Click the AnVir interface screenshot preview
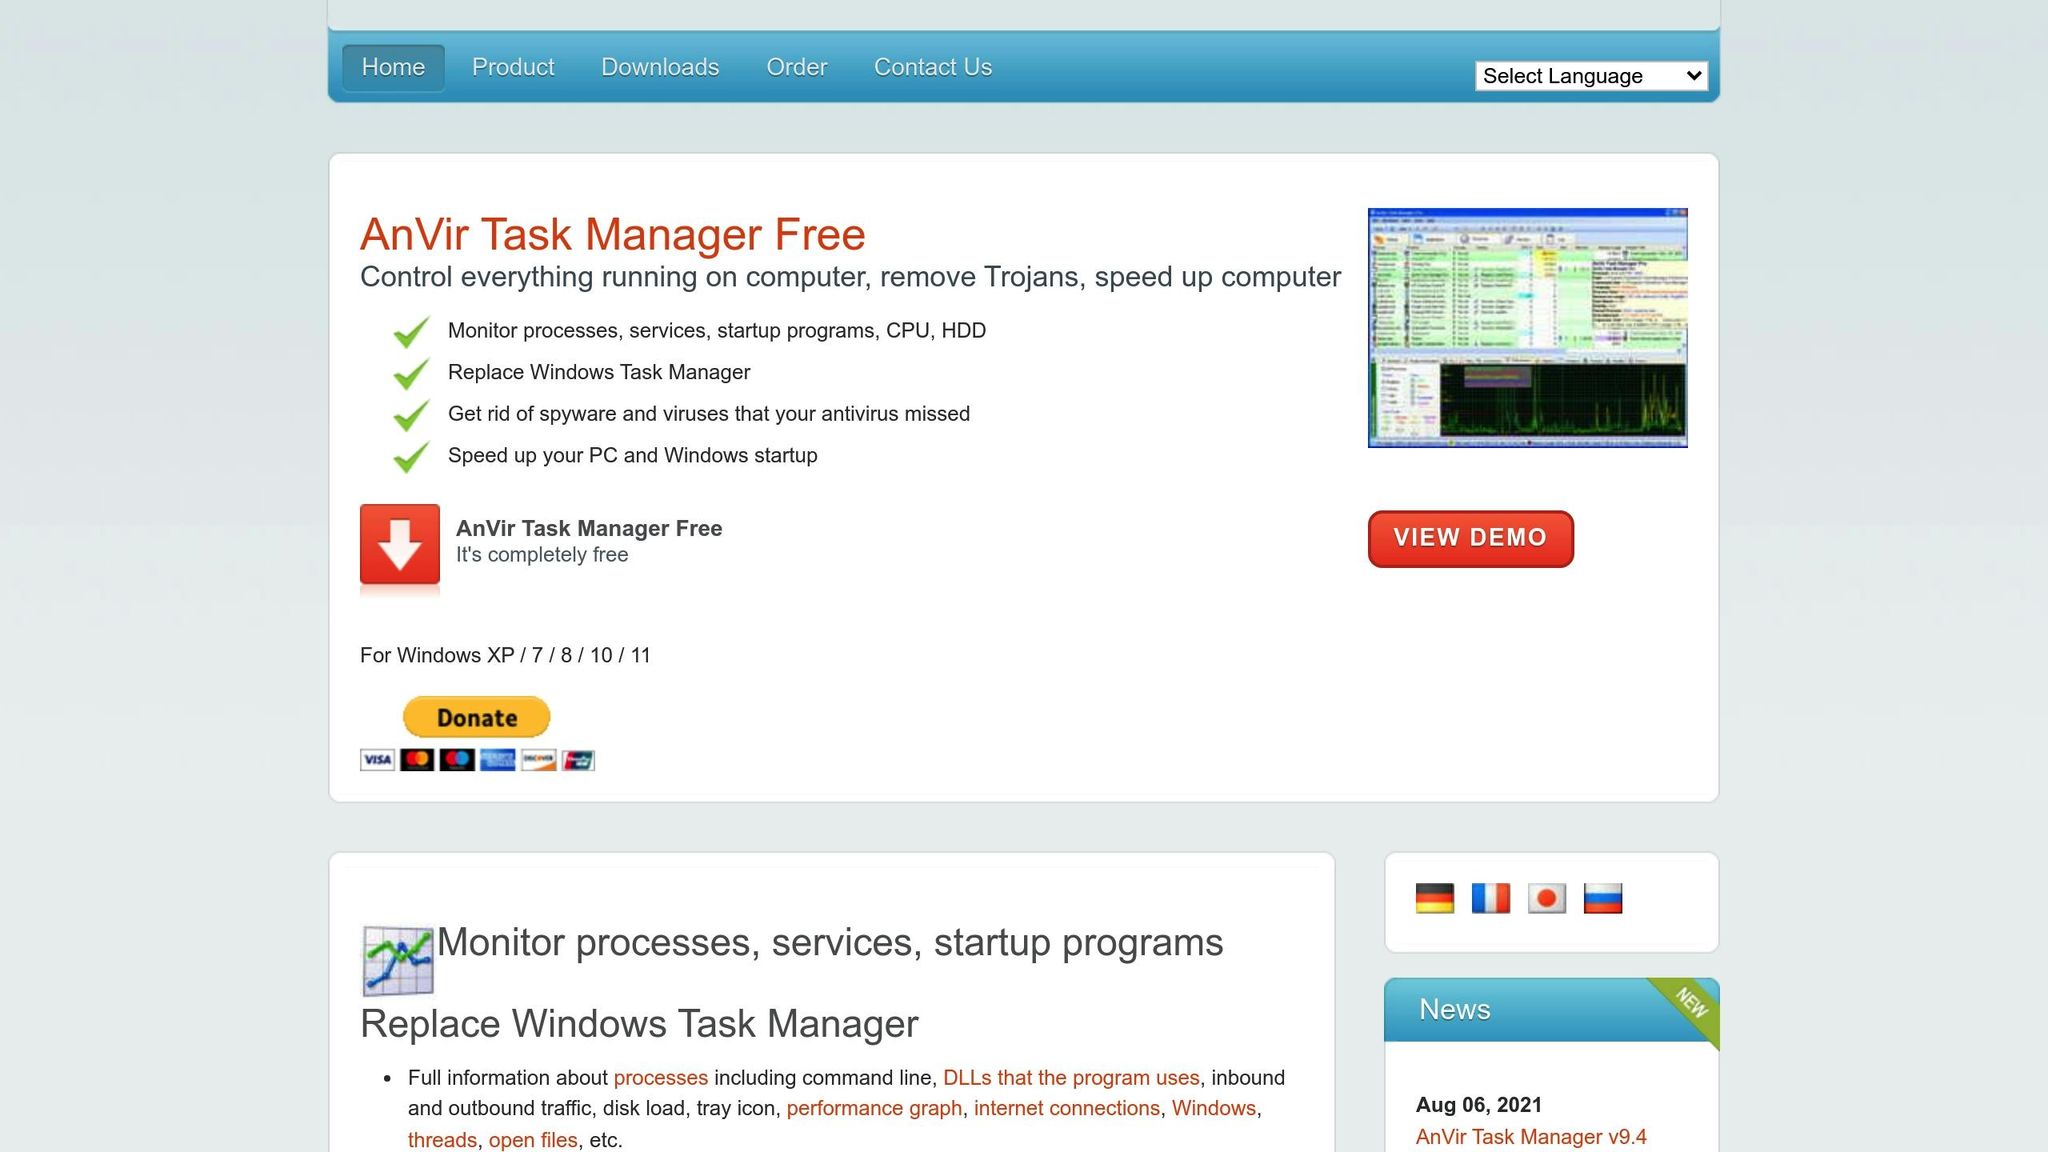The height and width of the screenshot is (1152, 2048). coord(1526,327)
